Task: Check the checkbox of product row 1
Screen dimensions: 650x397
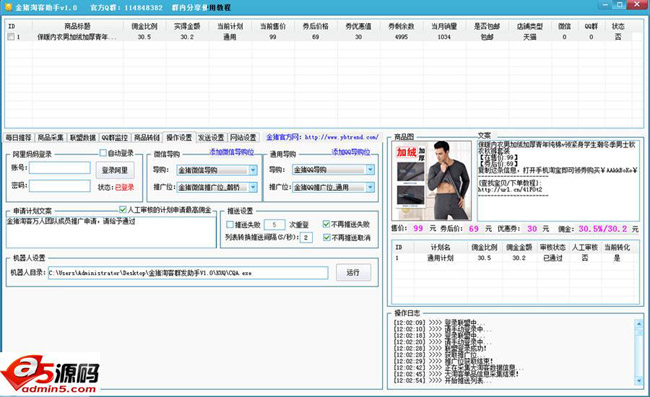Action: click(x=11, y=37)
